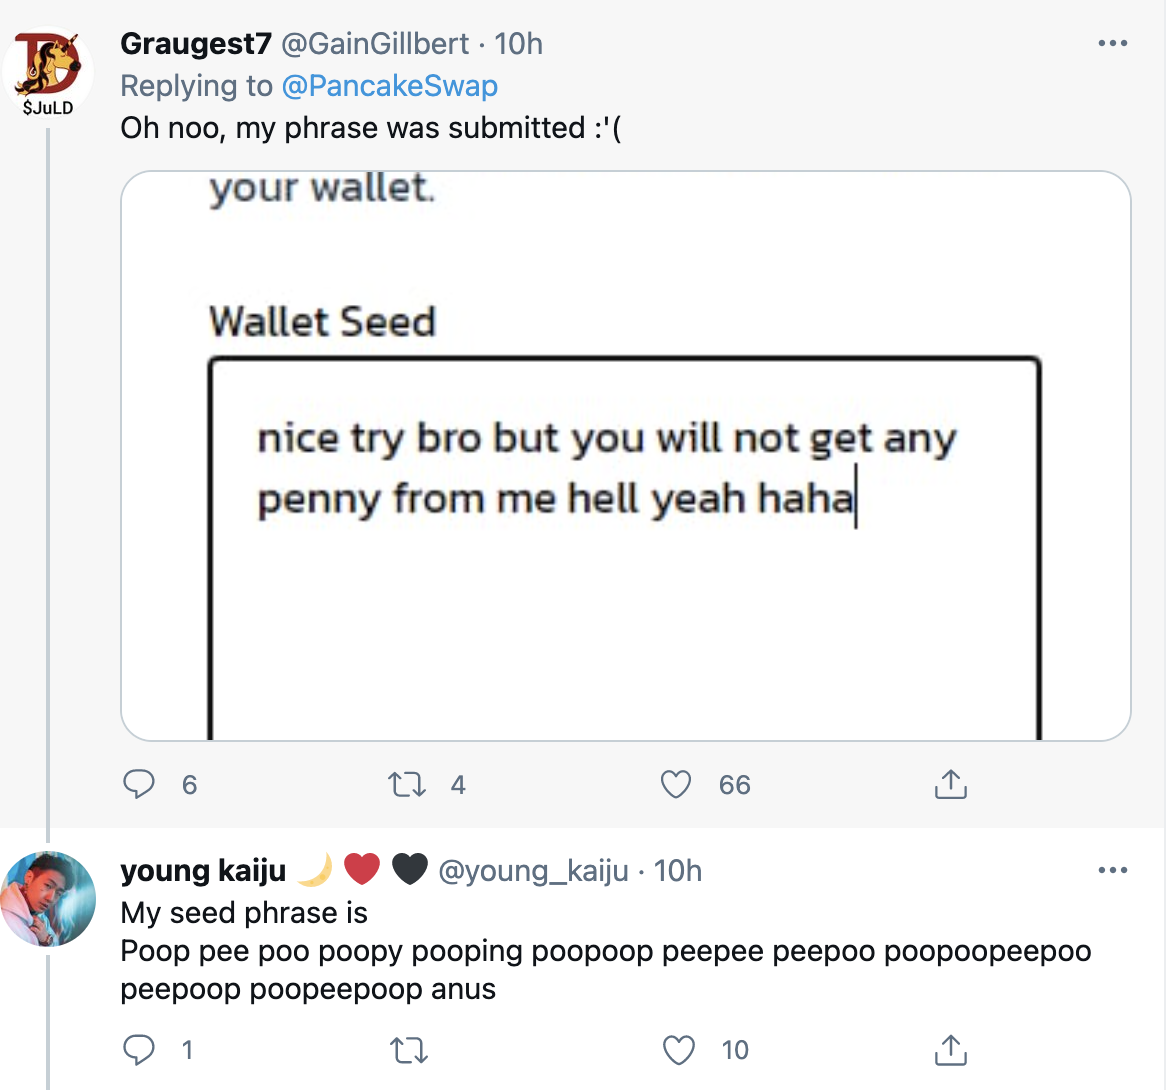Viewport: 1166px width, 1090px height.
Task: Open Graugest7's profile name link
Action: point(195,44)
